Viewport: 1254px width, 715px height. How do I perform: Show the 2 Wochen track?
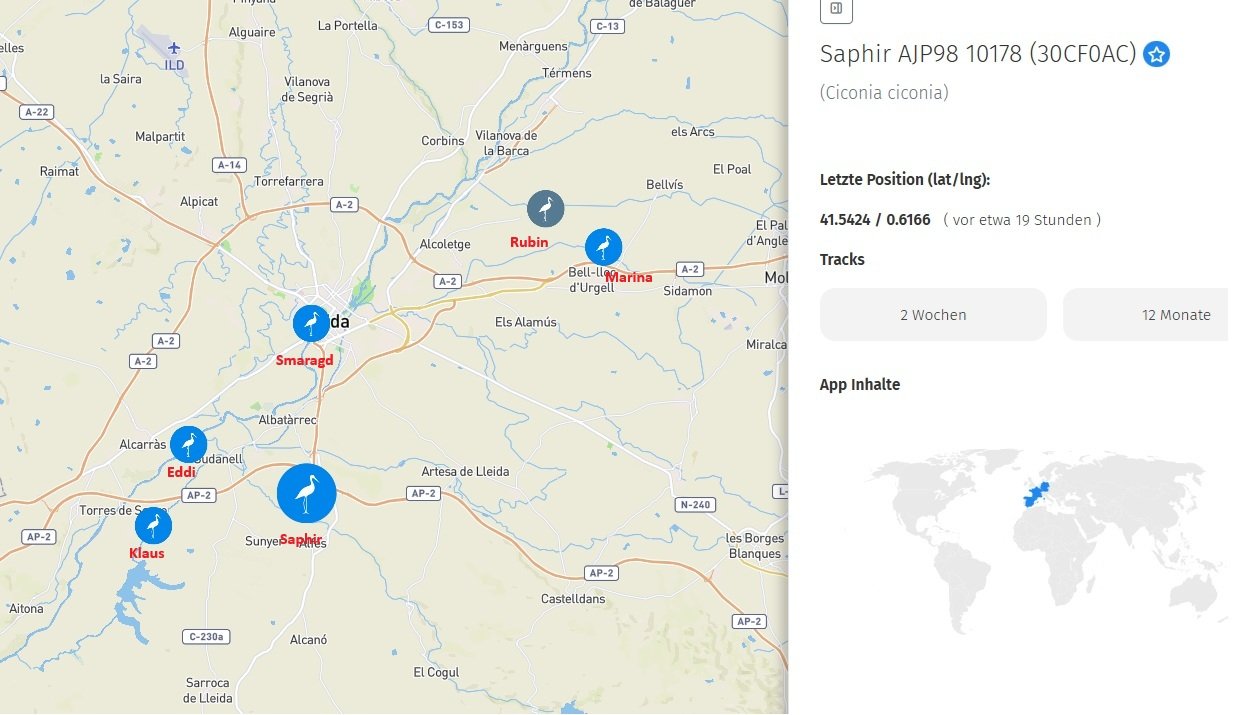tap(933, 315)
